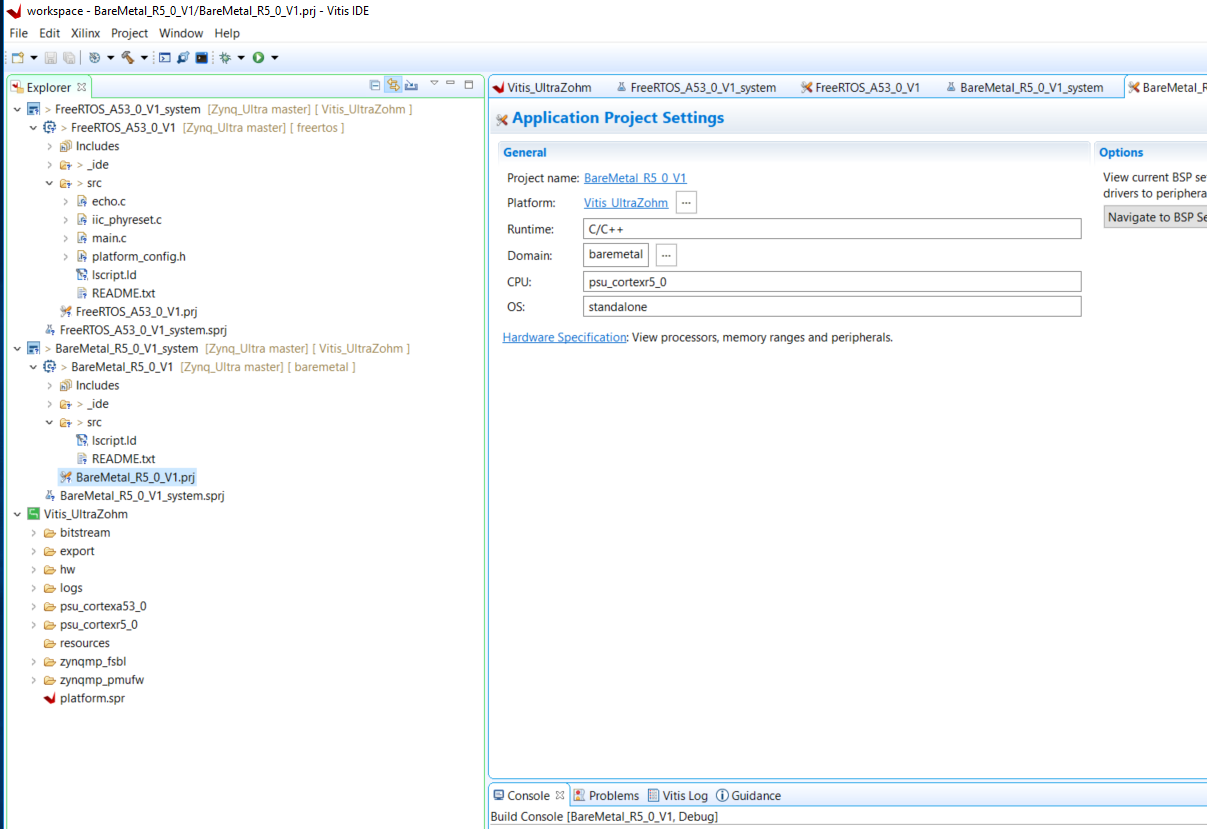Open the Run button dropdown arrow
Screen dimensions: 1207x829
(274, 58)
